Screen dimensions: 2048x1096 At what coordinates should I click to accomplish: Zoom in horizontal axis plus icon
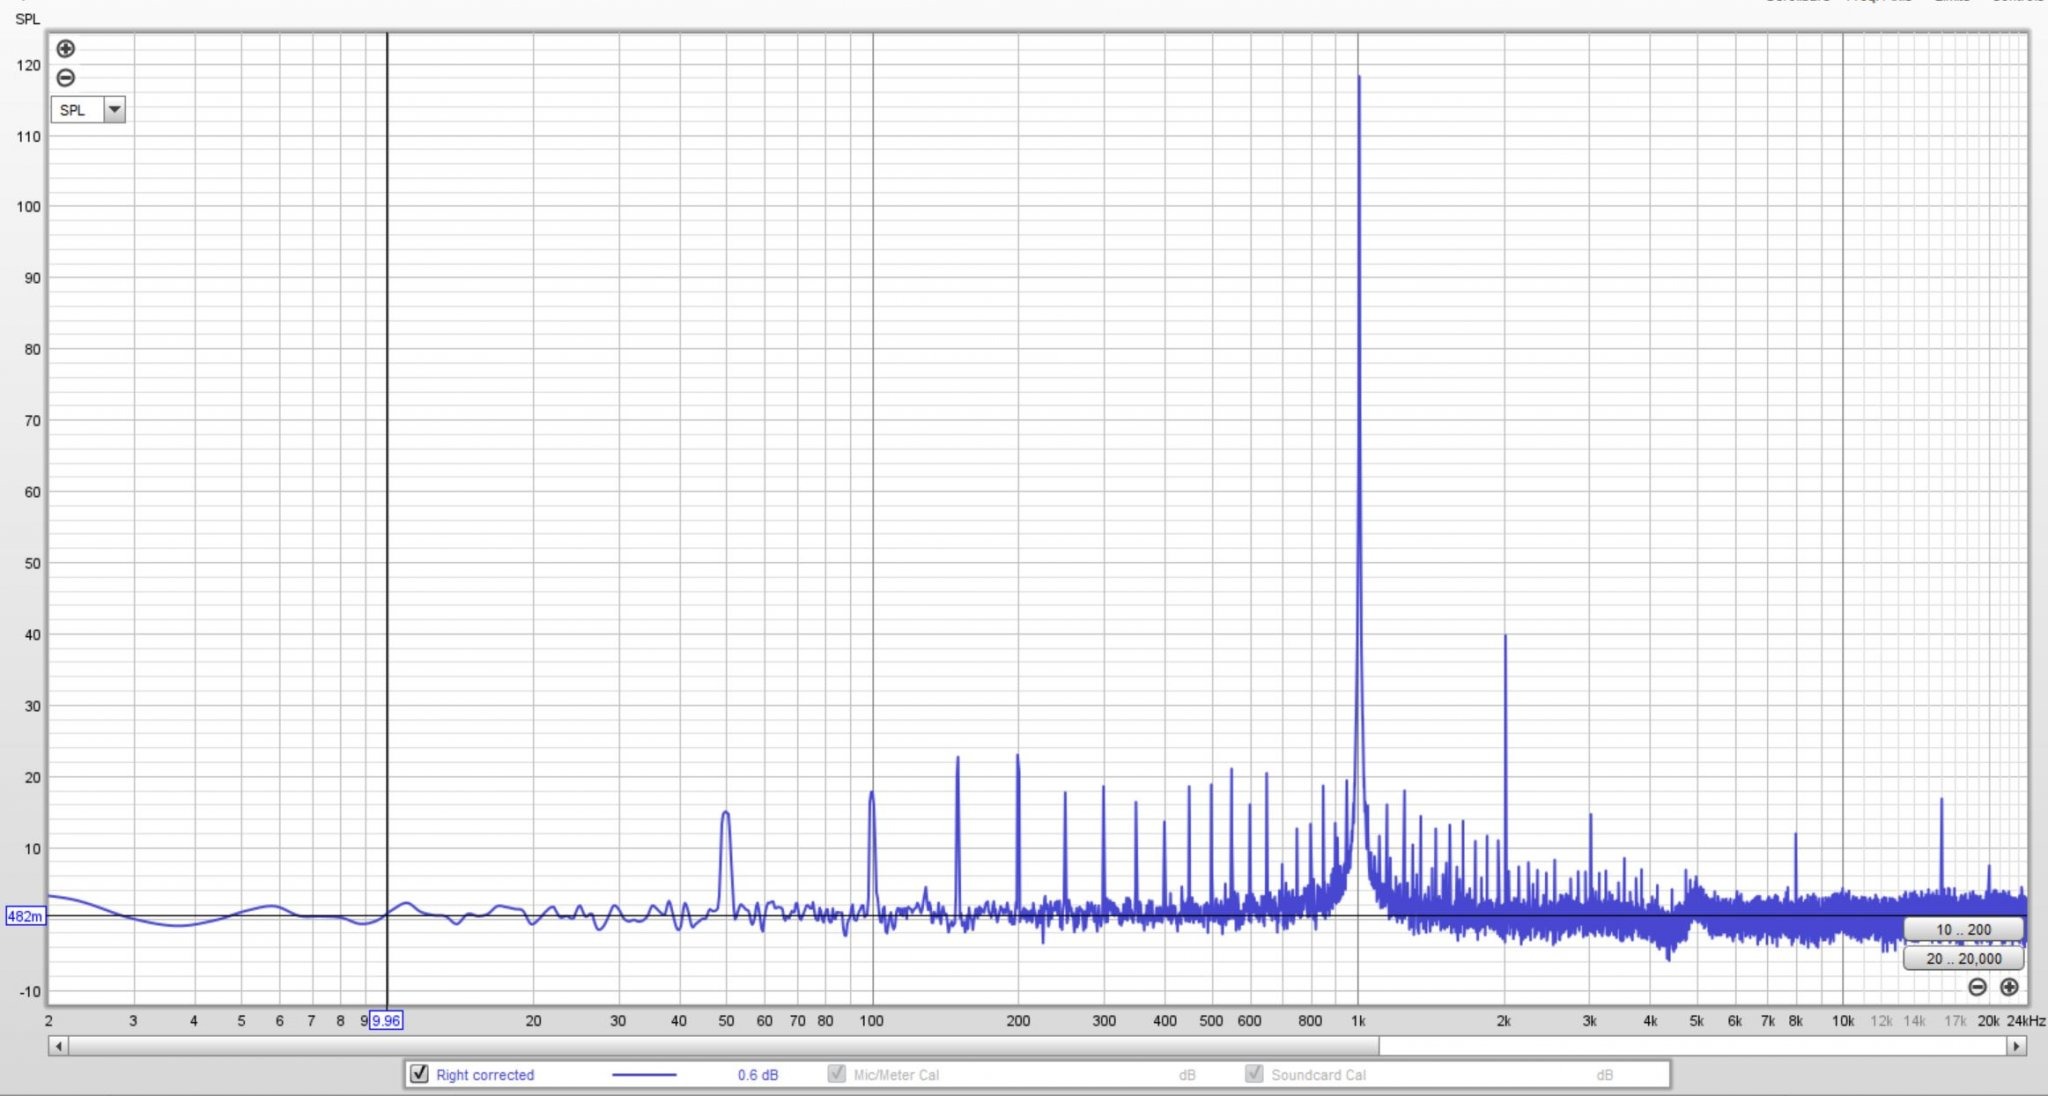[2009, 987]
